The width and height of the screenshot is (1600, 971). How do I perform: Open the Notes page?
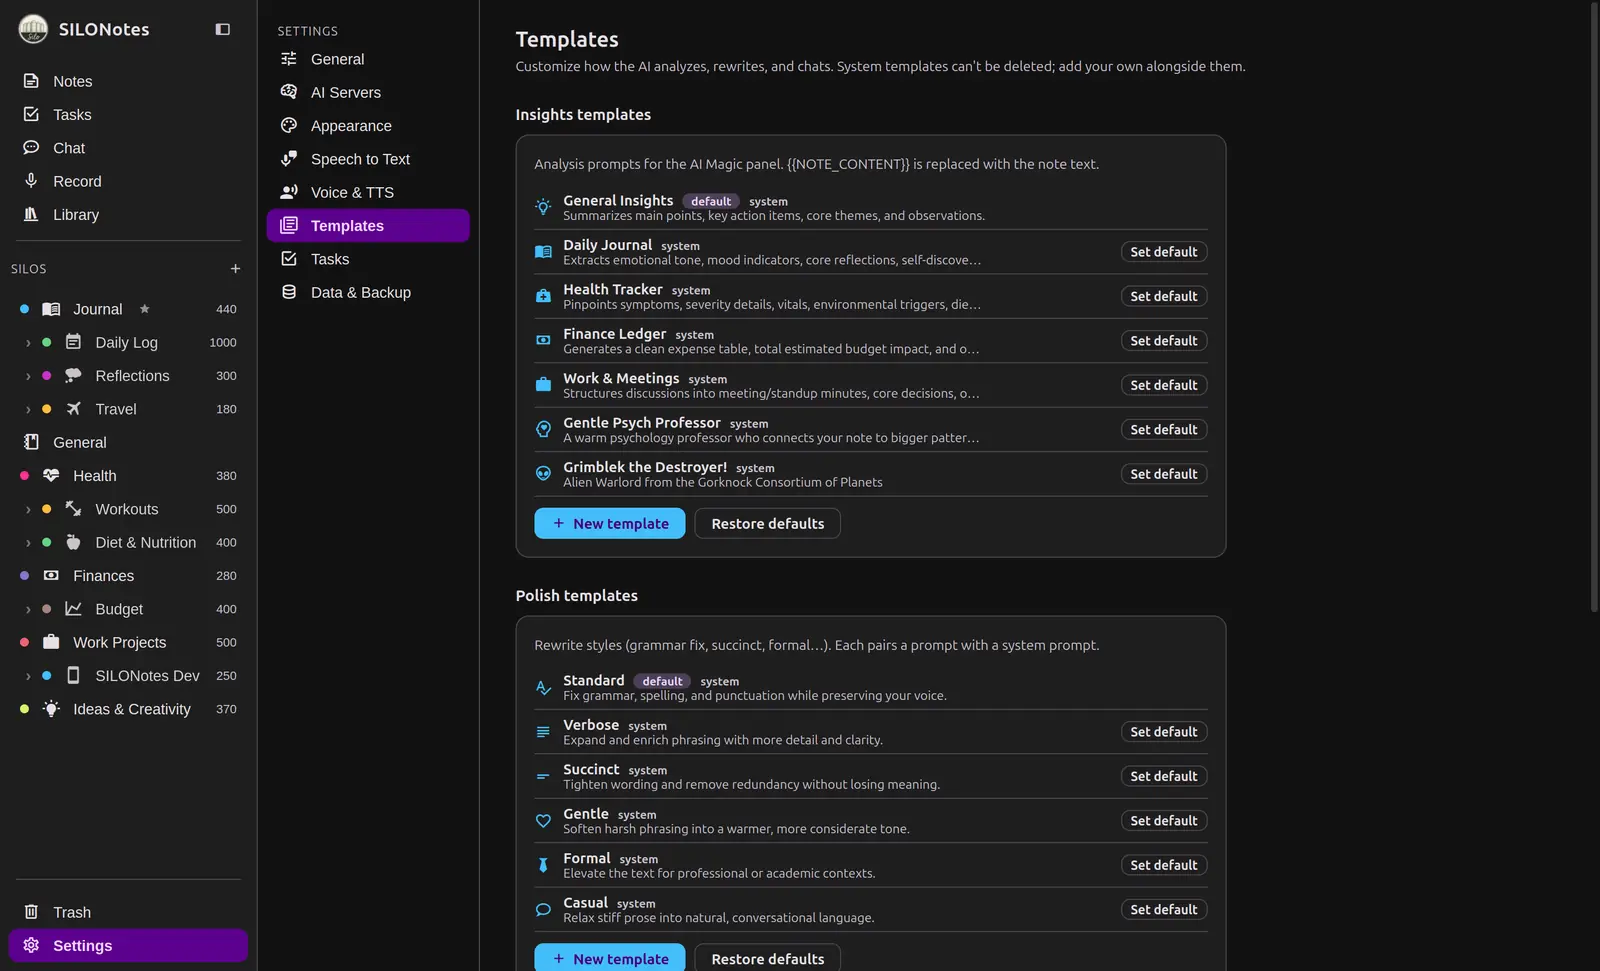(128, 81)
